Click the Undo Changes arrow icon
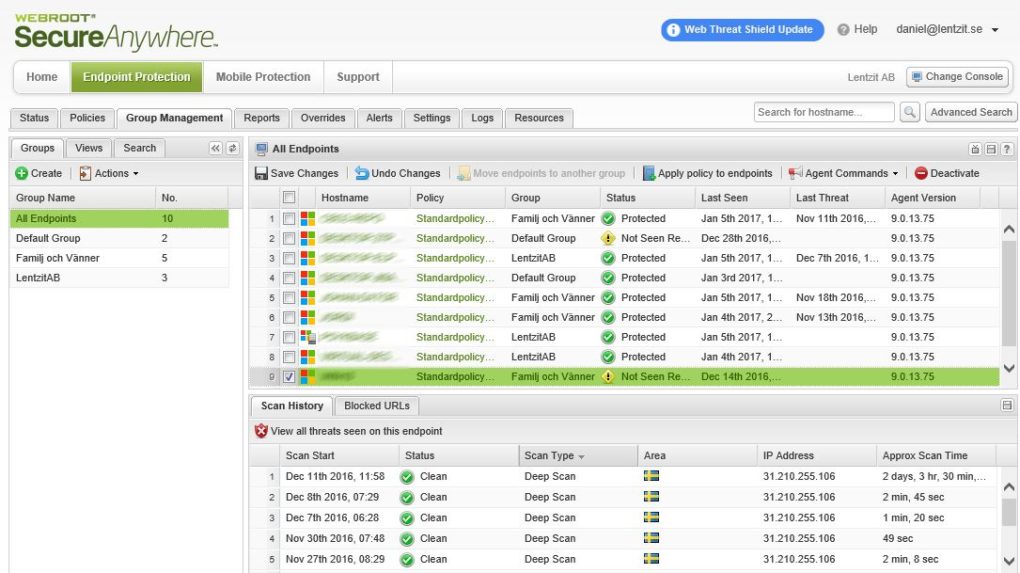This screenshot has height=573, width=1020. click(362, 173)
